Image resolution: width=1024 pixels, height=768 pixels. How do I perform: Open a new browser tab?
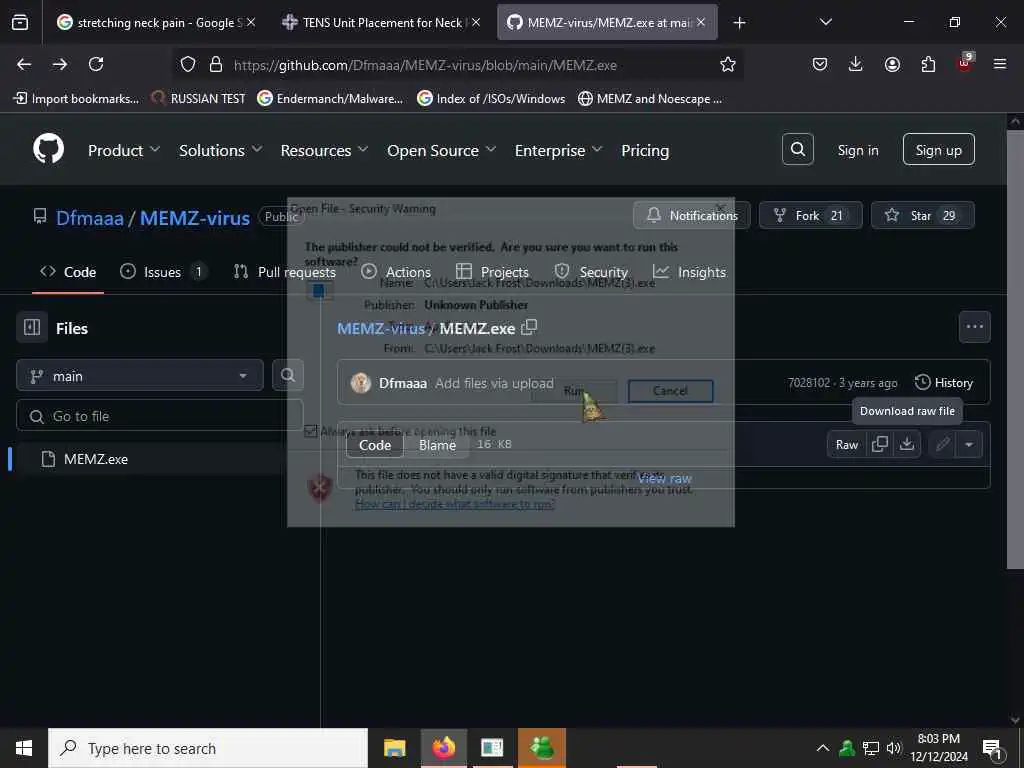click(x=739, y=22)
